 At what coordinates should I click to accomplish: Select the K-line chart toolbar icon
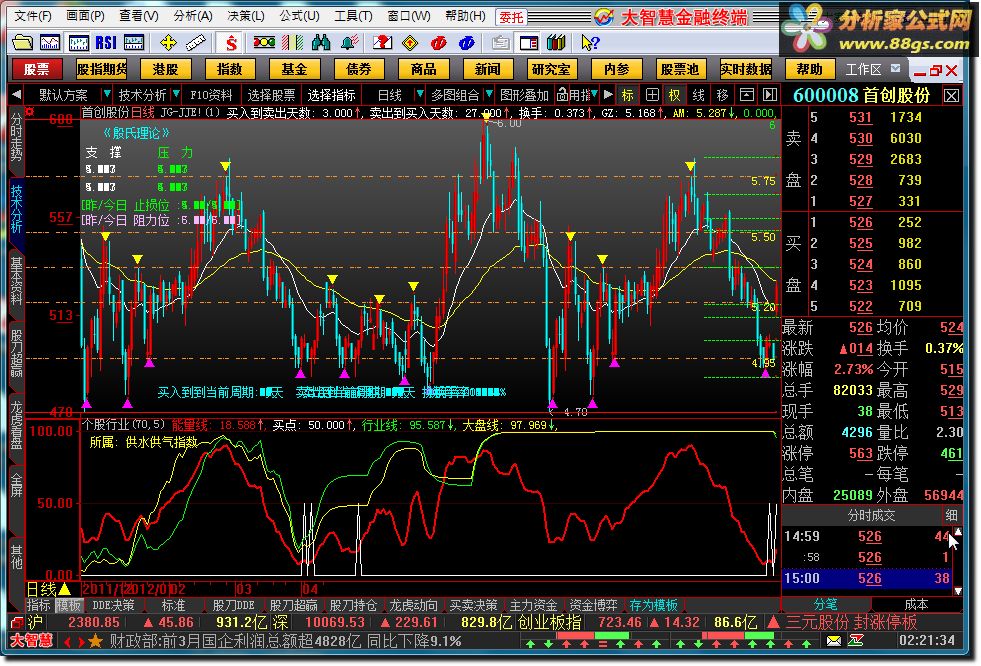pyautogui.click(x=78, y=43)
